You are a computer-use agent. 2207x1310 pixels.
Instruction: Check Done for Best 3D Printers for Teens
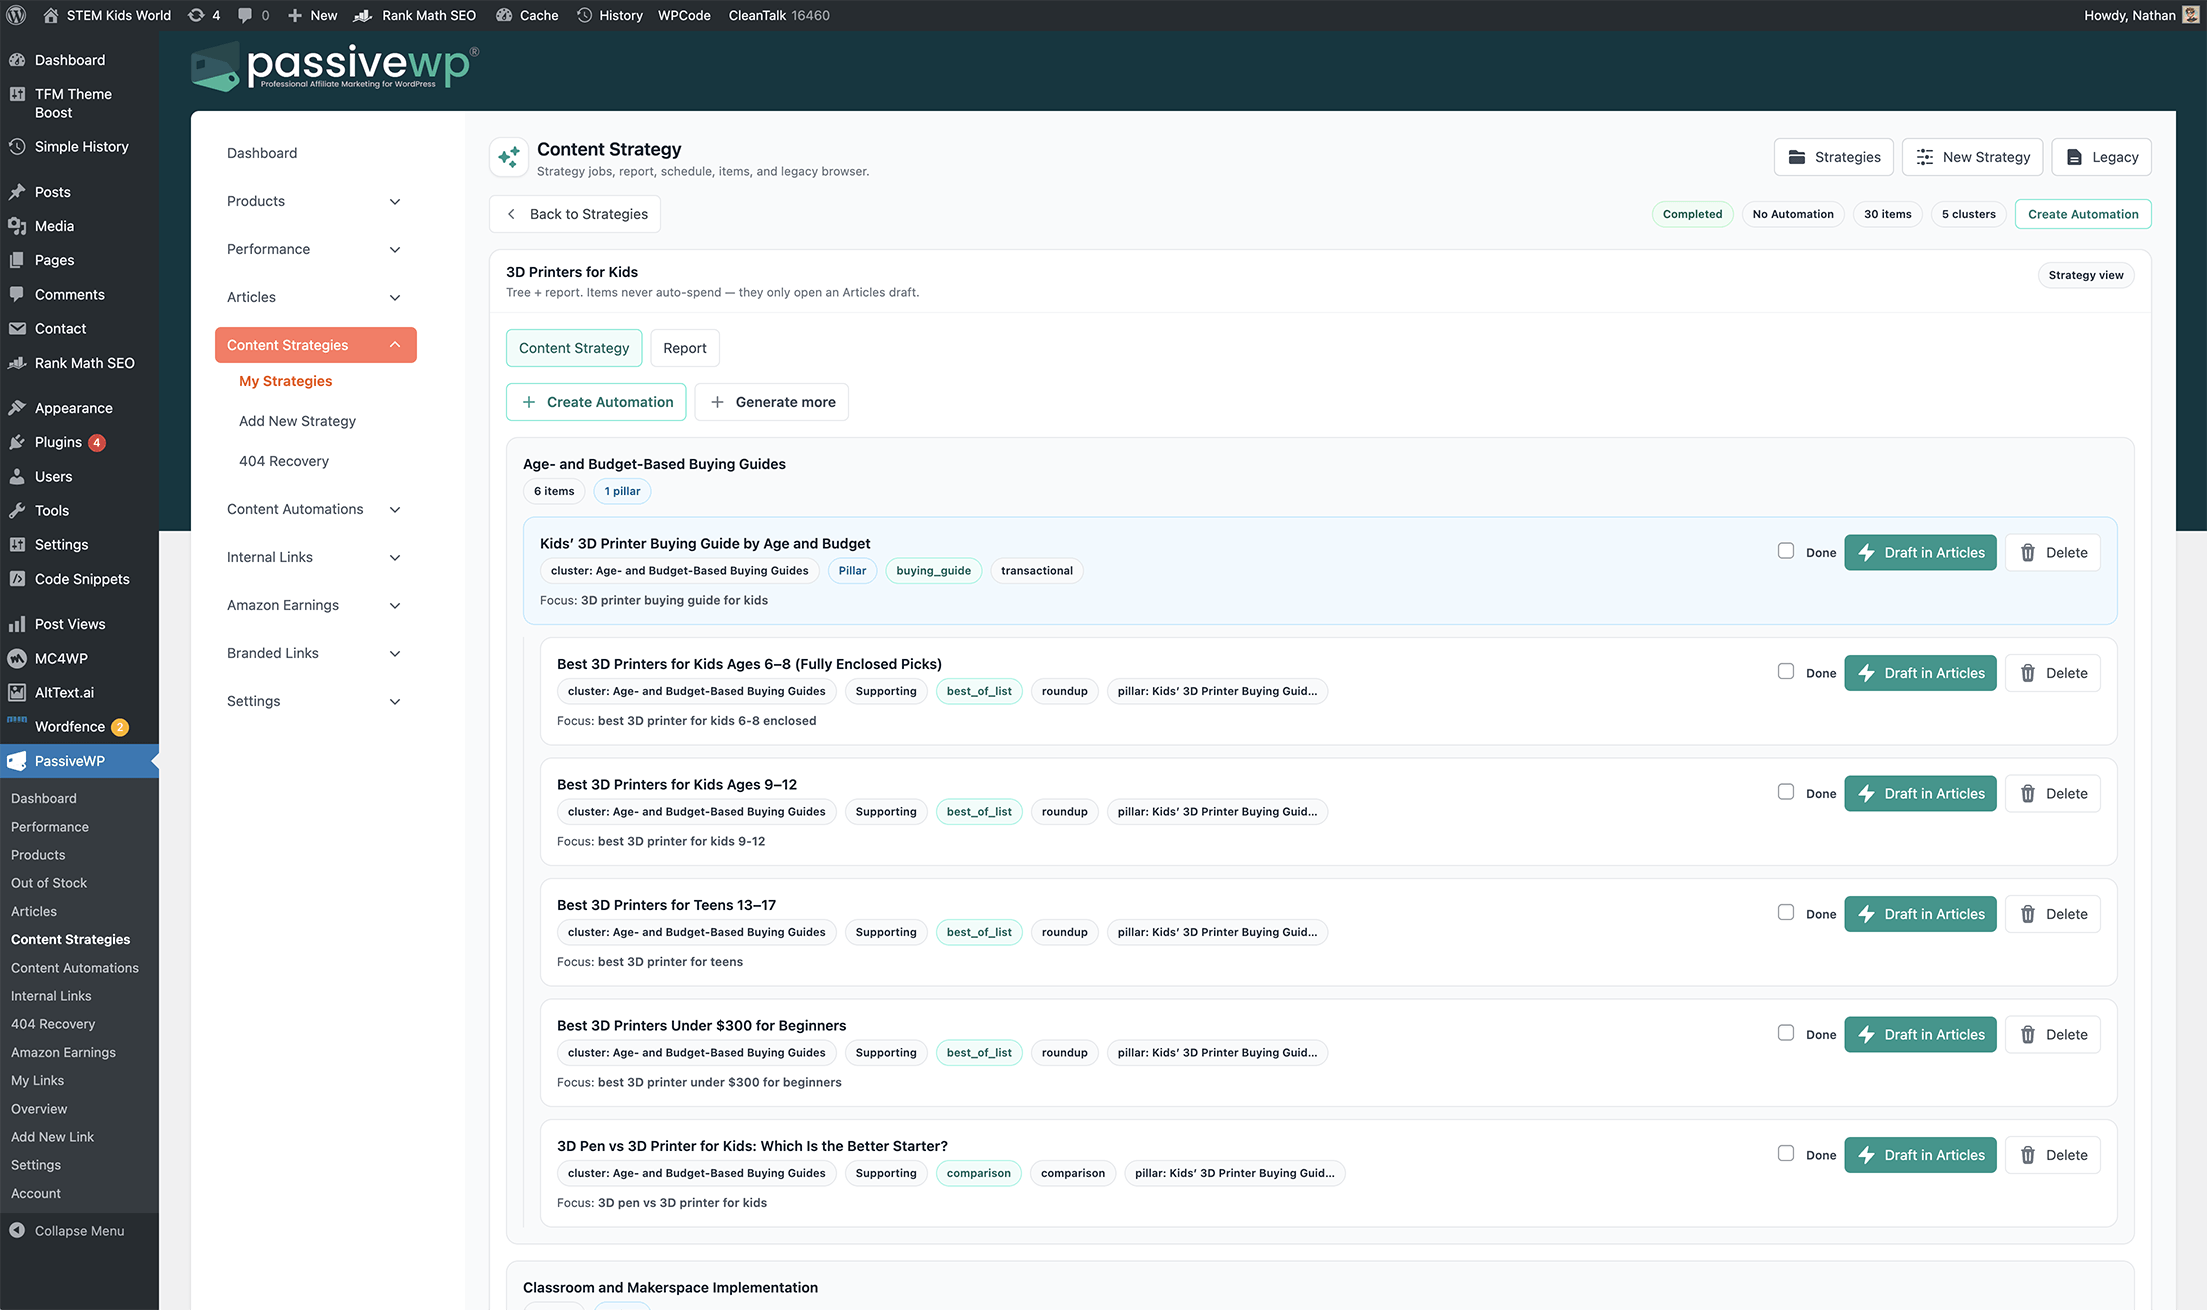[x=1786, y=912]
